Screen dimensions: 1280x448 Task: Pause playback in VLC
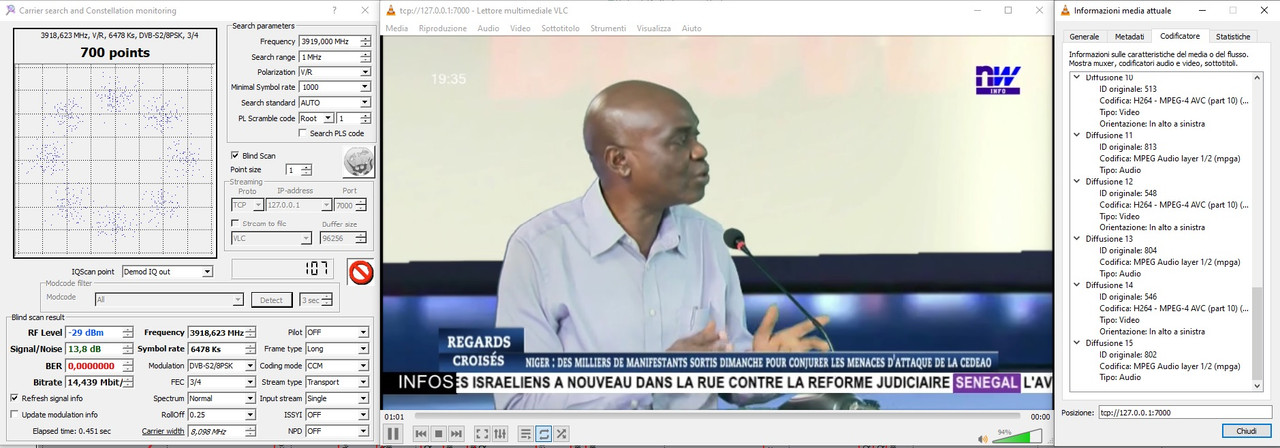coord(393,434)
